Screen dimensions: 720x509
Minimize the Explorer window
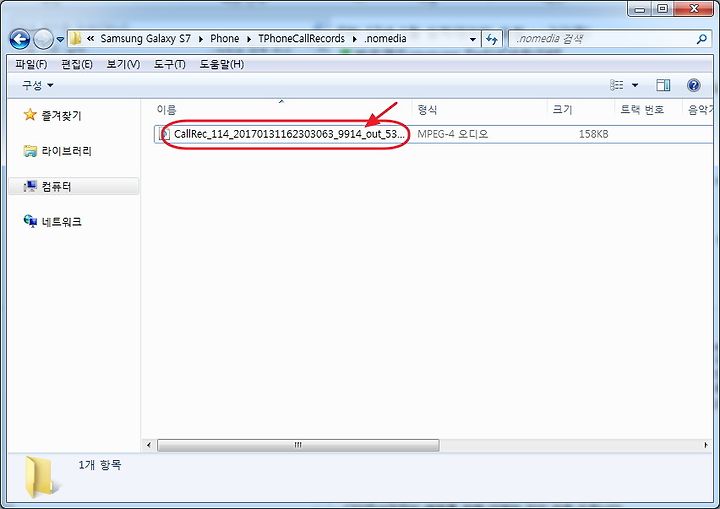point(640,9)
